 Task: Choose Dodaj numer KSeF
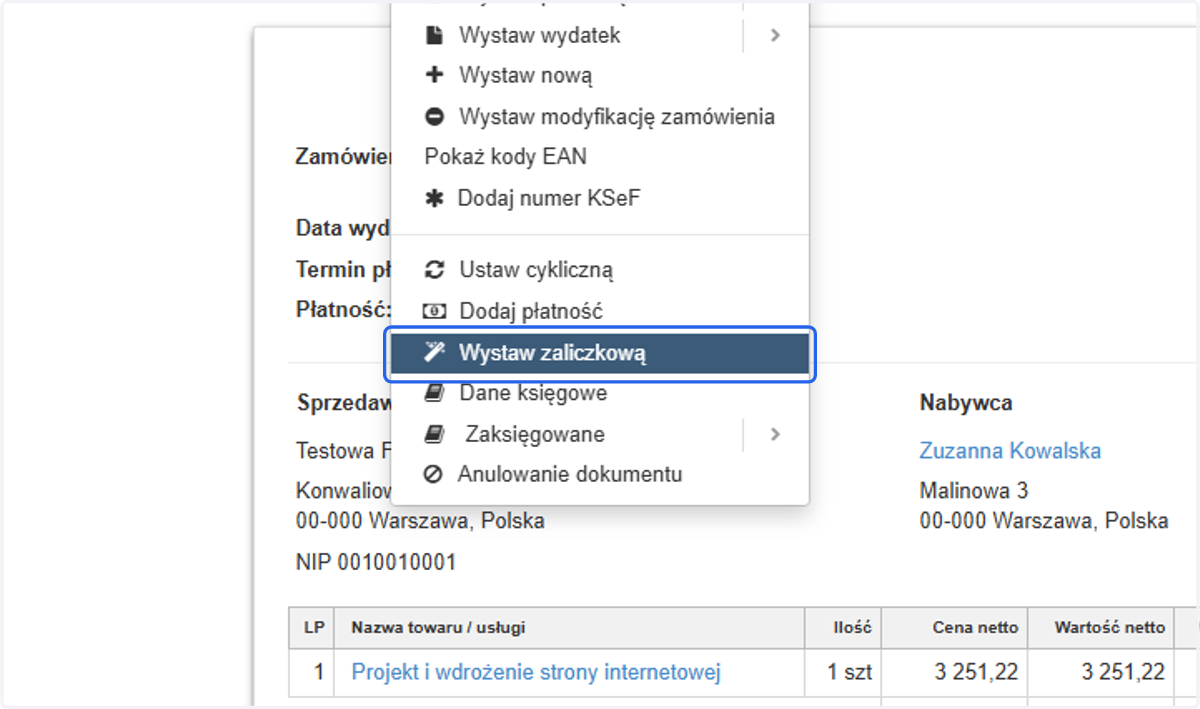[x=549, y=198]
